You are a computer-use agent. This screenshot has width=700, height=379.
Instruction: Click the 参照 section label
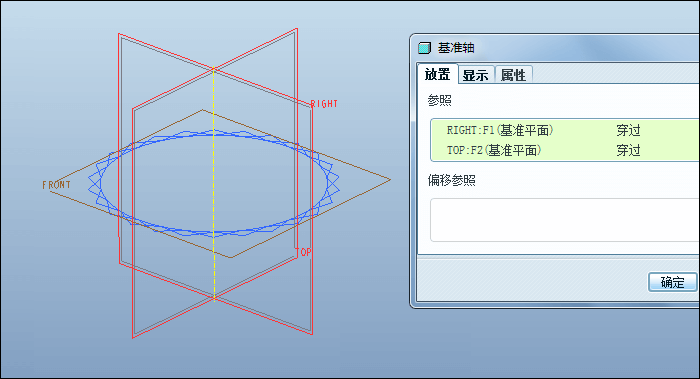tap(439, 100)
